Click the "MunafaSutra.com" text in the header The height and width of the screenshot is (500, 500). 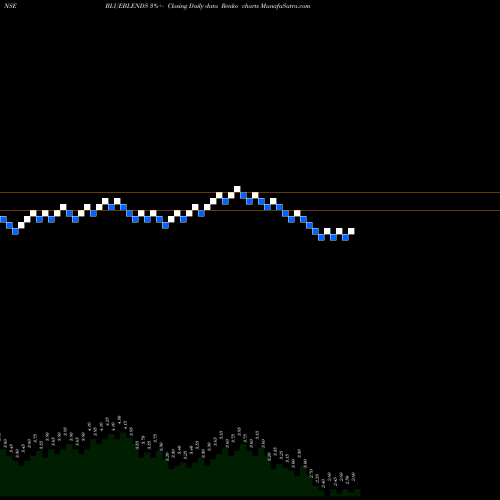[285, 6]
